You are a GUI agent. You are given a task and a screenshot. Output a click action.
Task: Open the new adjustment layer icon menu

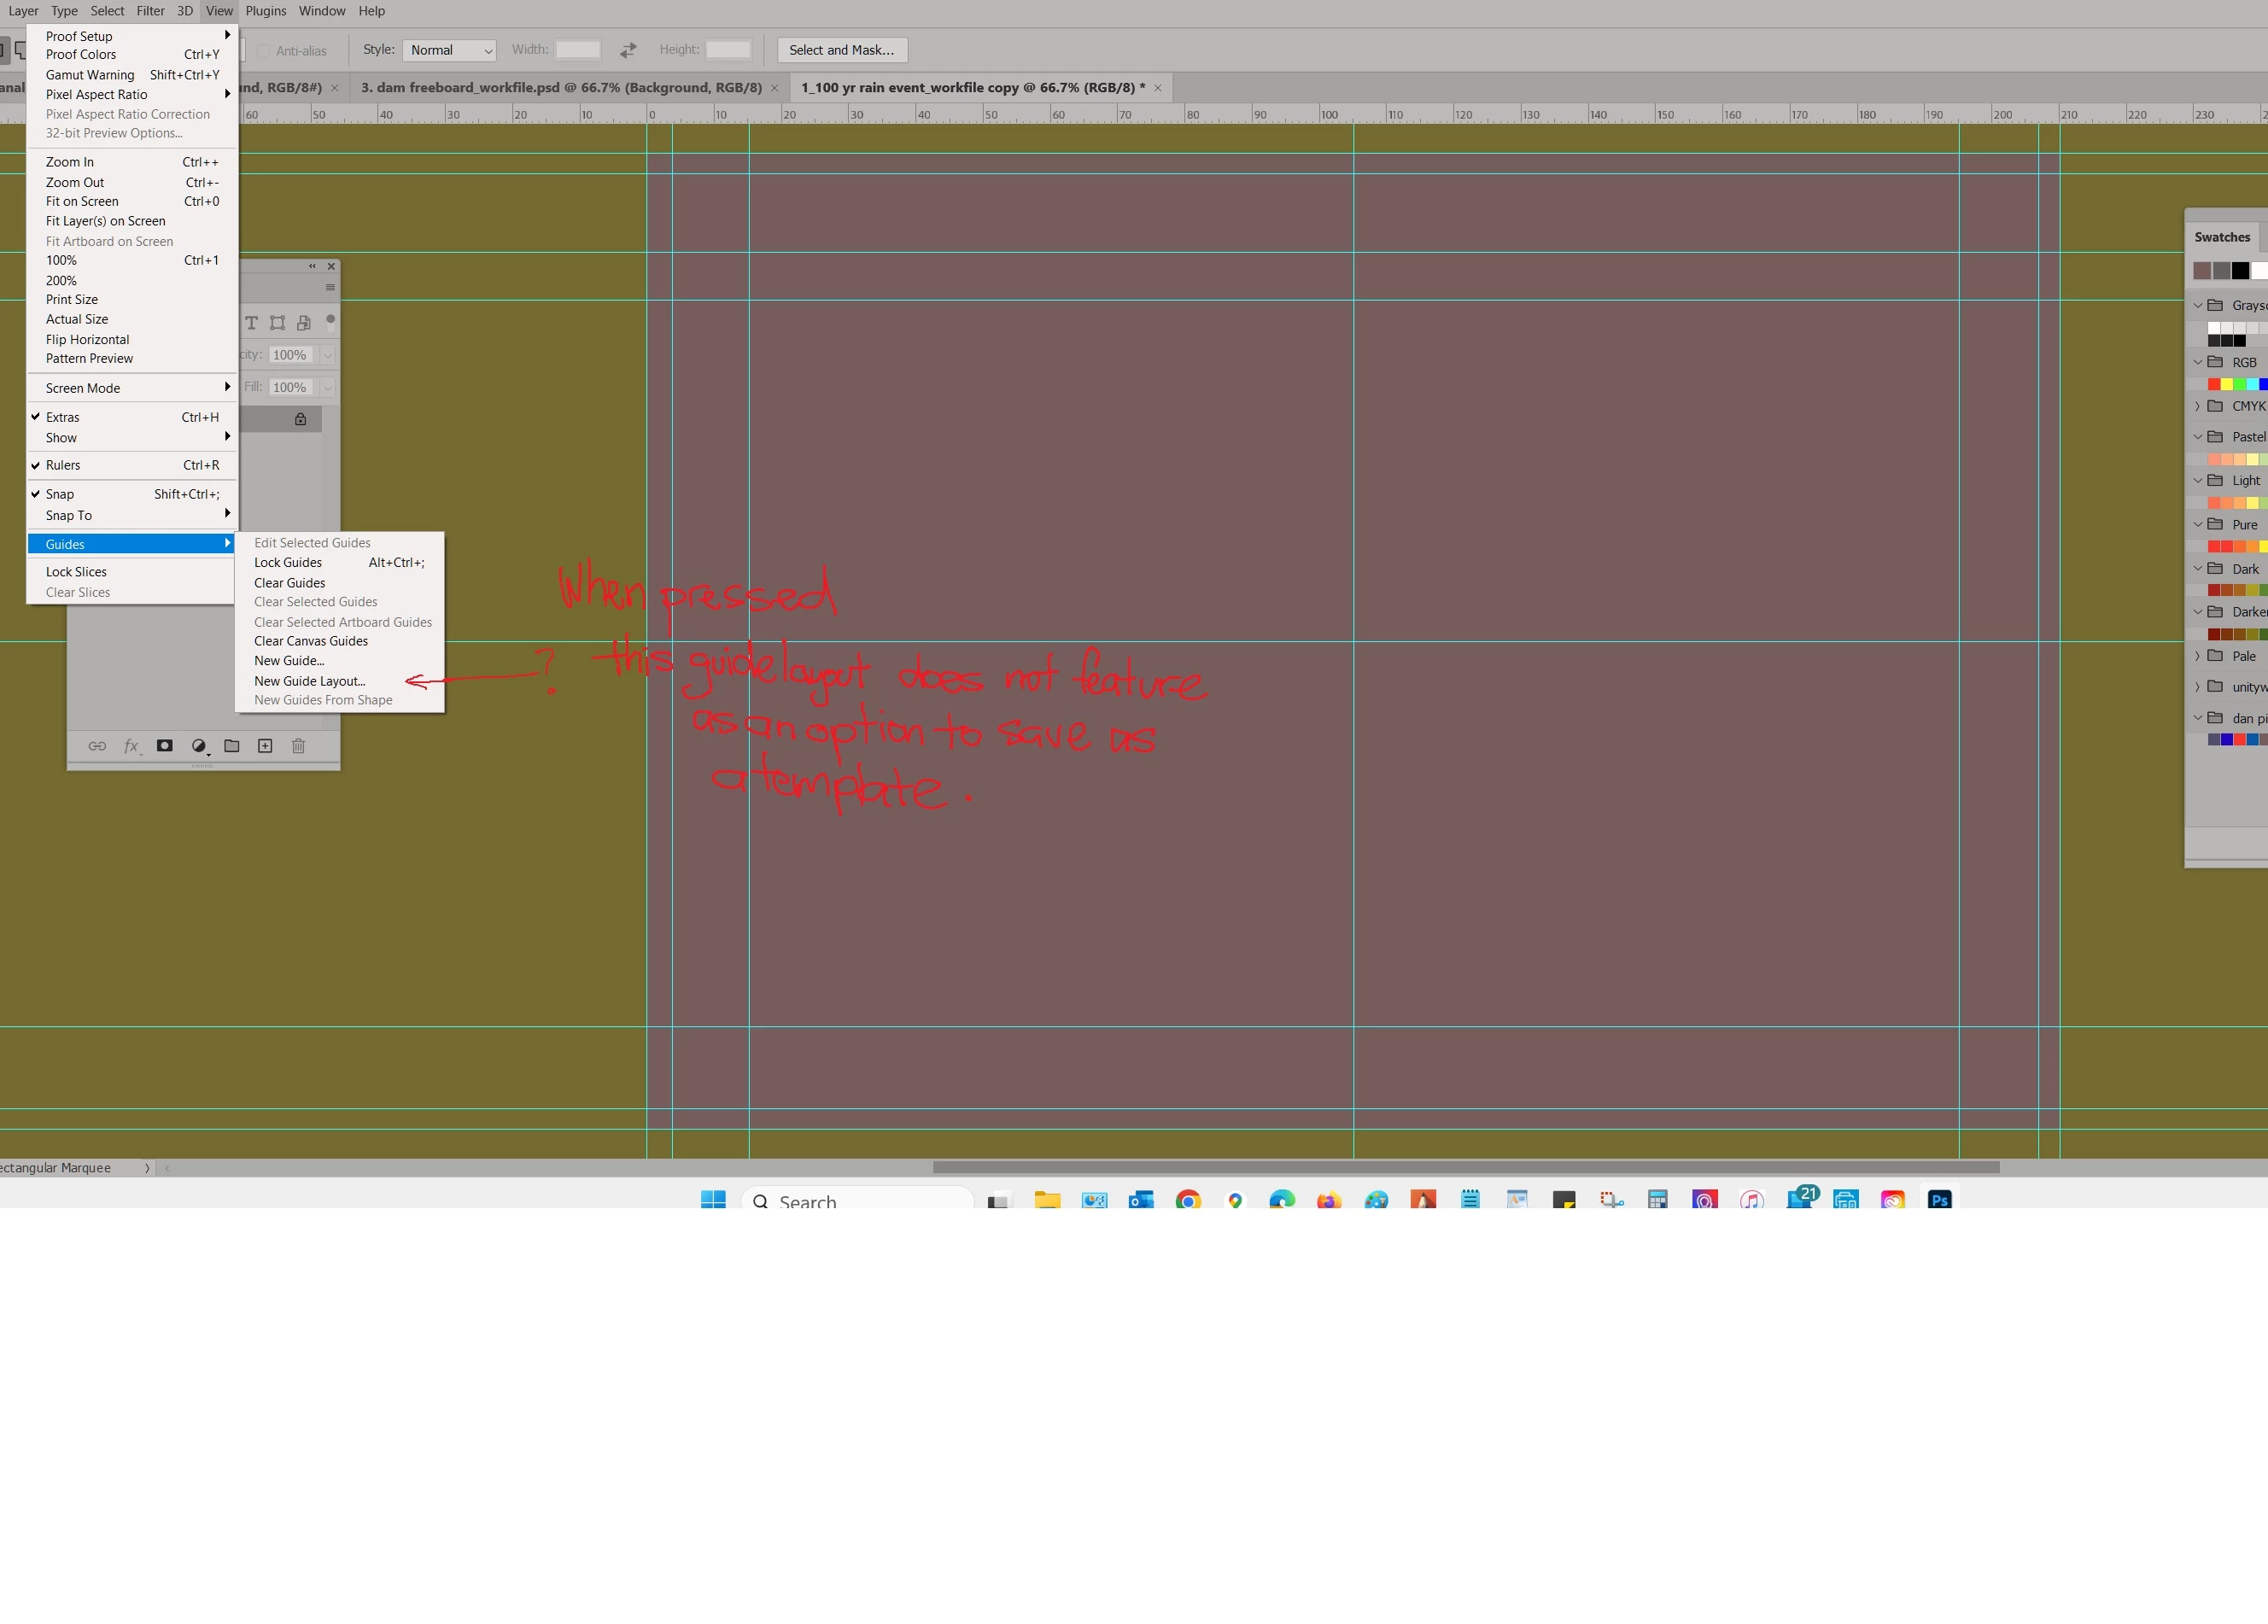pyautogui.click(x=199, y=746)
